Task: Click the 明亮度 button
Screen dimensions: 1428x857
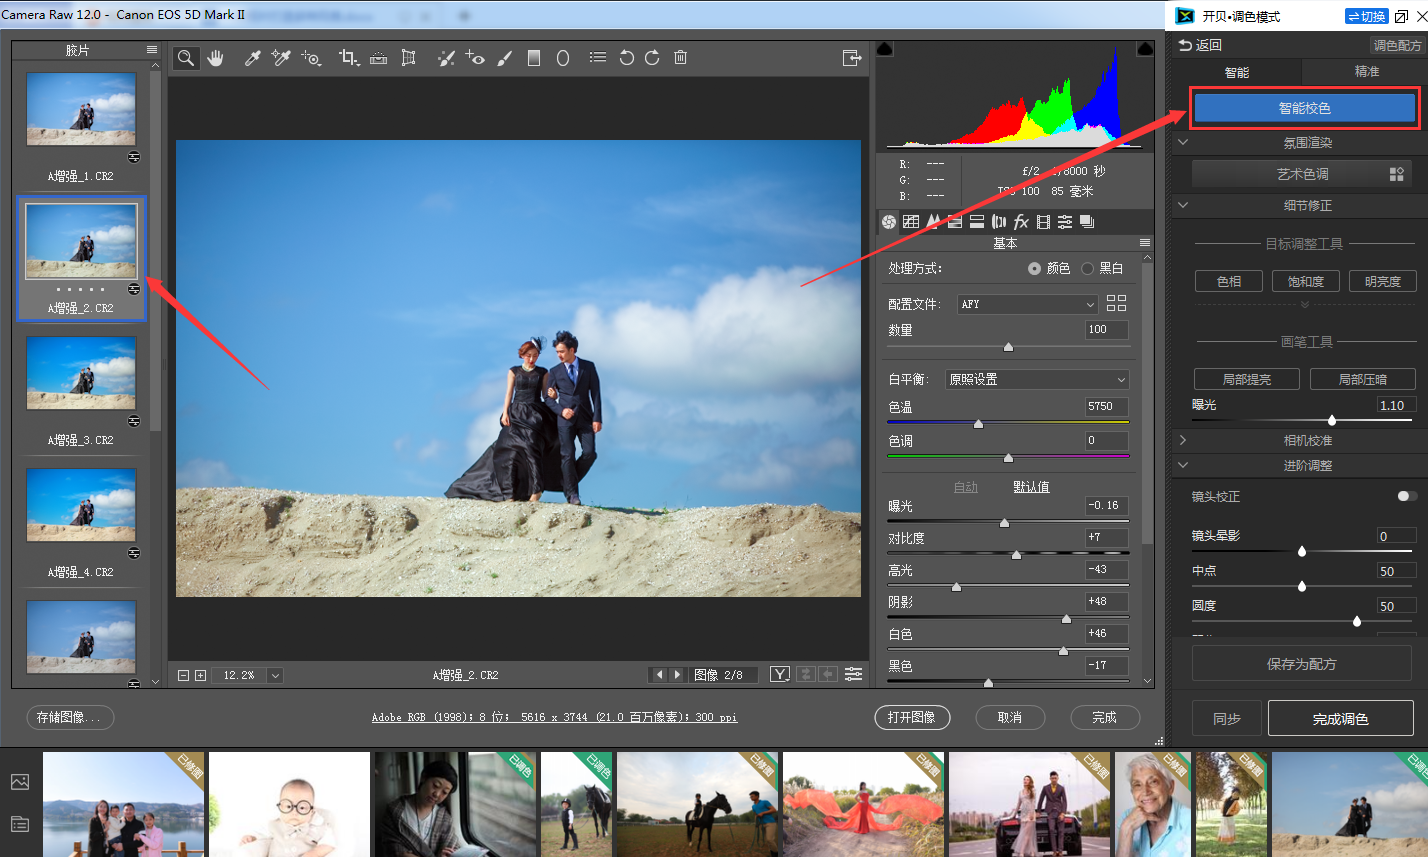Action: (x=1383, y=282)
